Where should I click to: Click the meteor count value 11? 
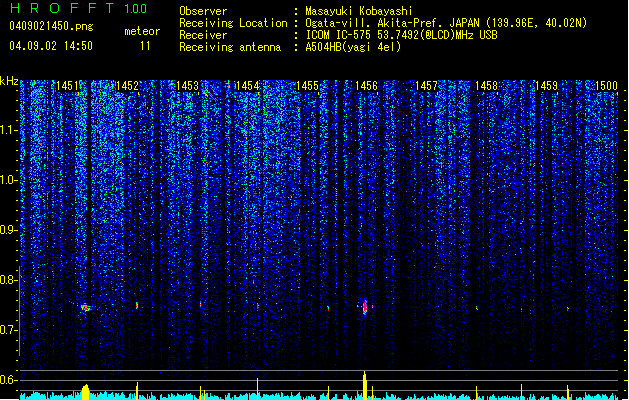point(145,46)
